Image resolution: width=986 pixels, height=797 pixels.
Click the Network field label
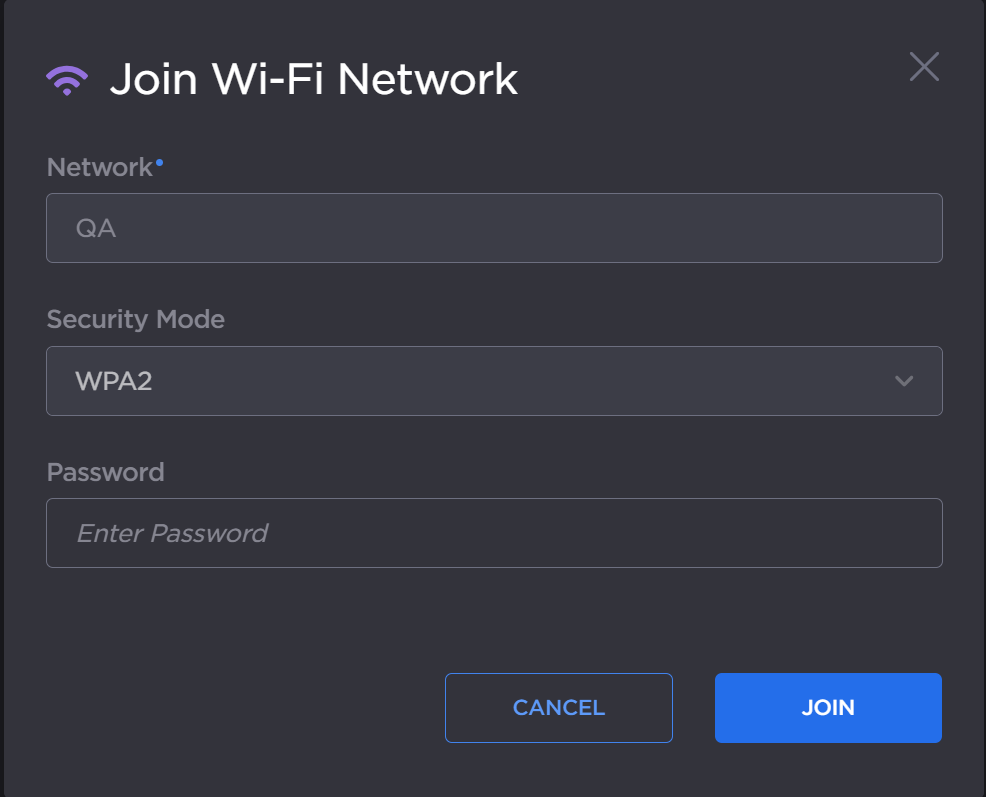[x=99, y=167]
